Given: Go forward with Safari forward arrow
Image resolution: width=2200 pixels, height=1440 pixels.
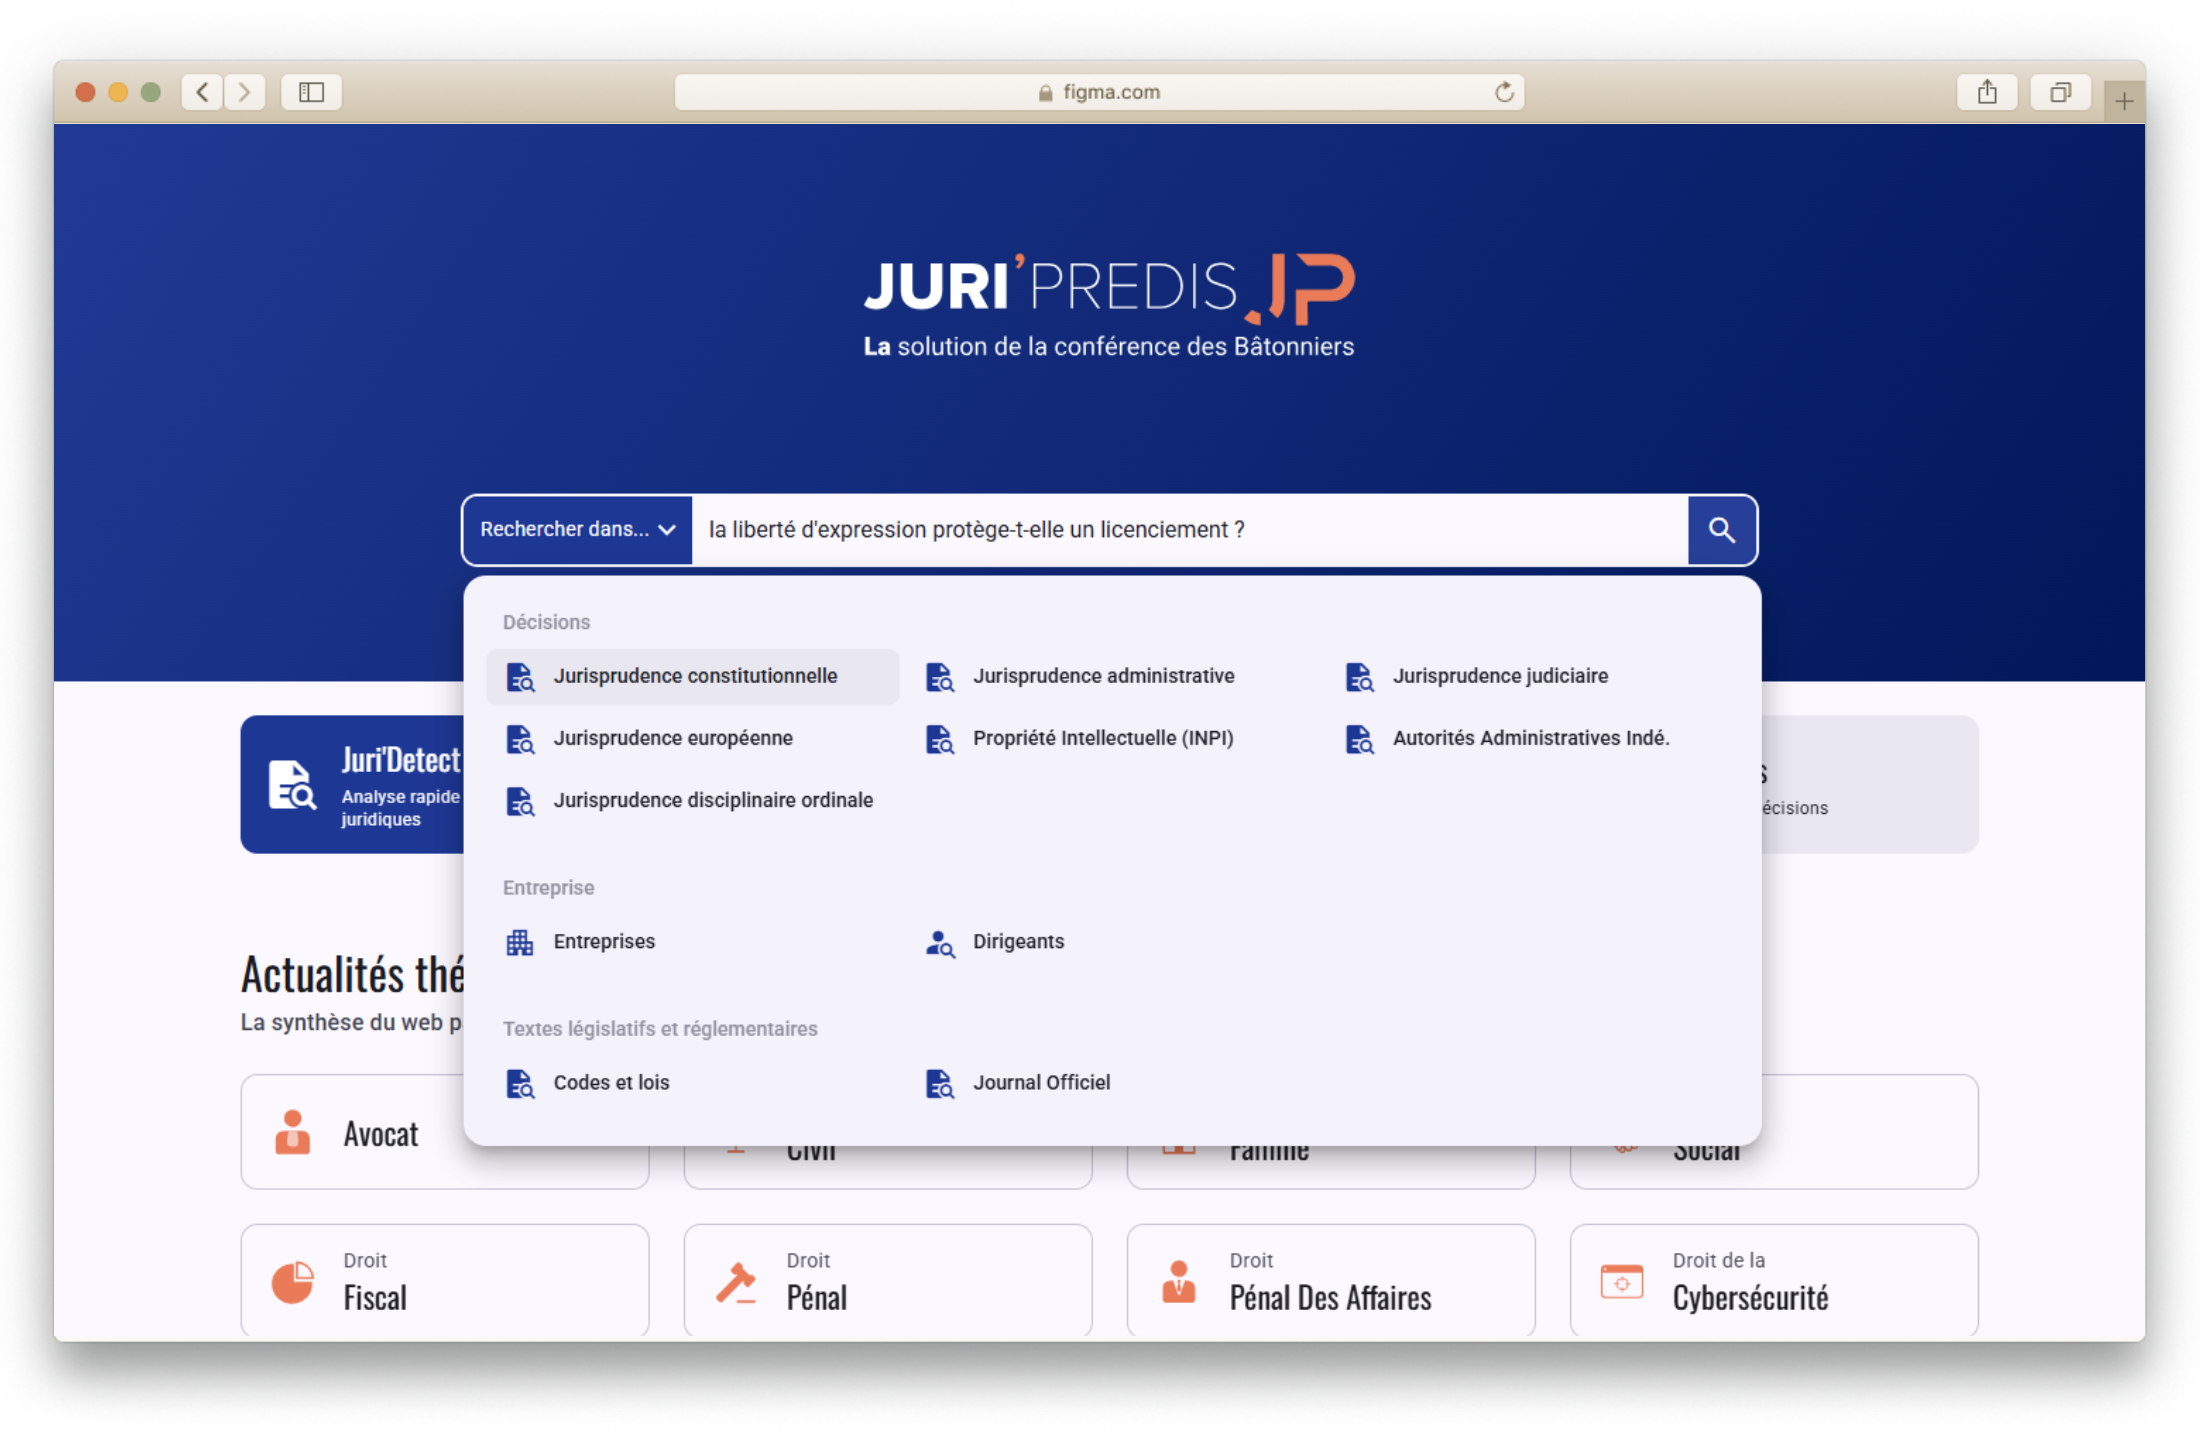Looking at the screenshot, I should coord(244,92).
